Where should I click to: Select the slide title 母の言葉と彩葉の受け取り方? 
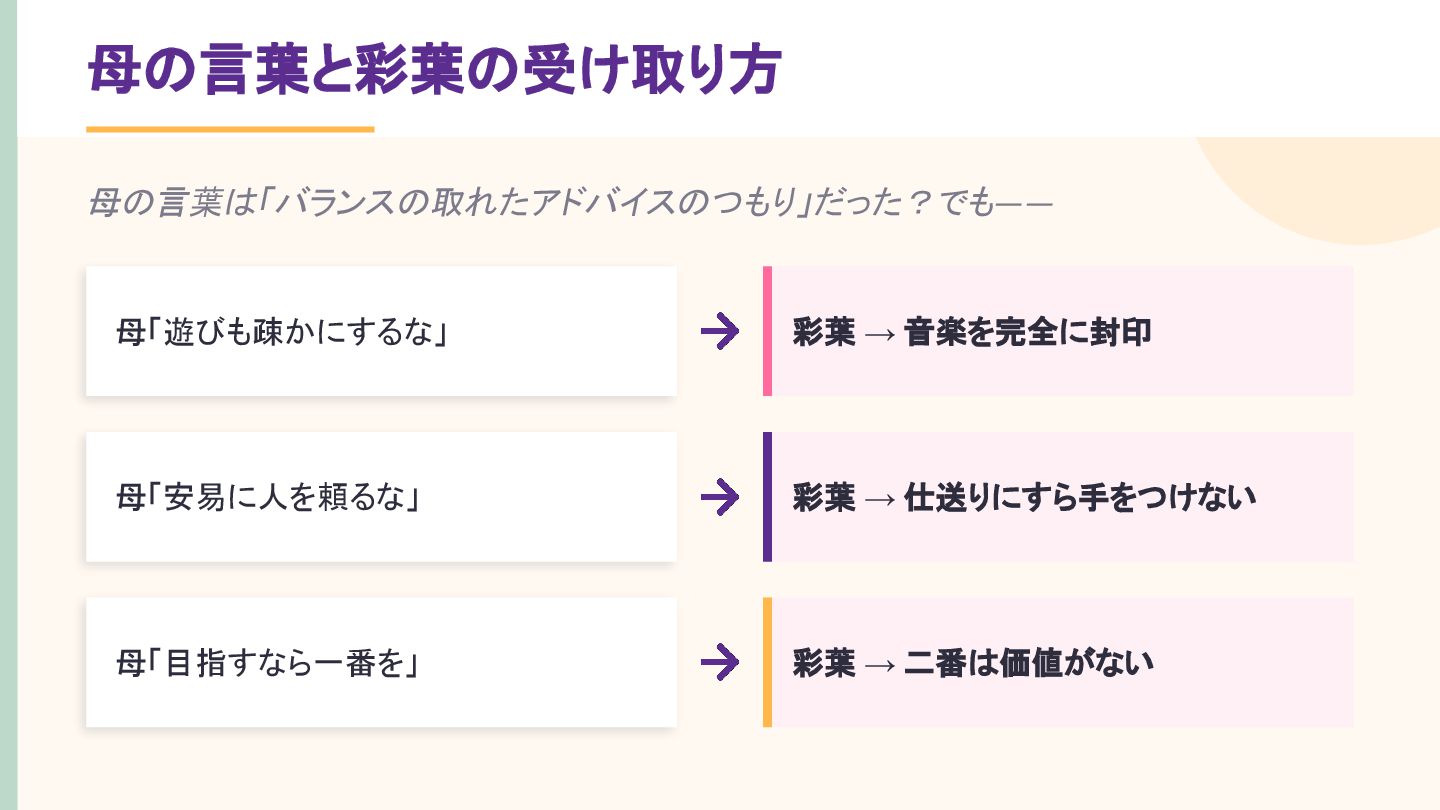tap(433, 72)
